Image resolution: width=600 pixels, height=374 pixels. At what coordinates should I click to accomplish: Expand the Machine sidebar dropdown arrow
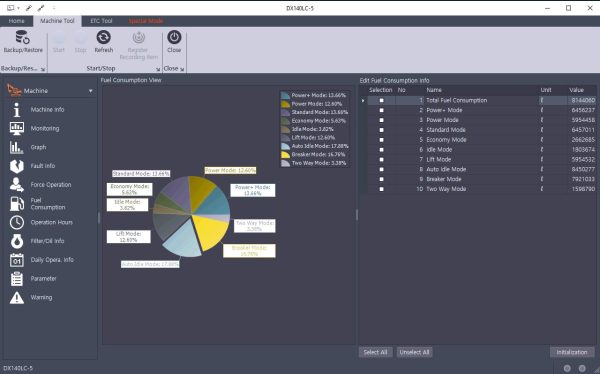[x=91, y=91]
